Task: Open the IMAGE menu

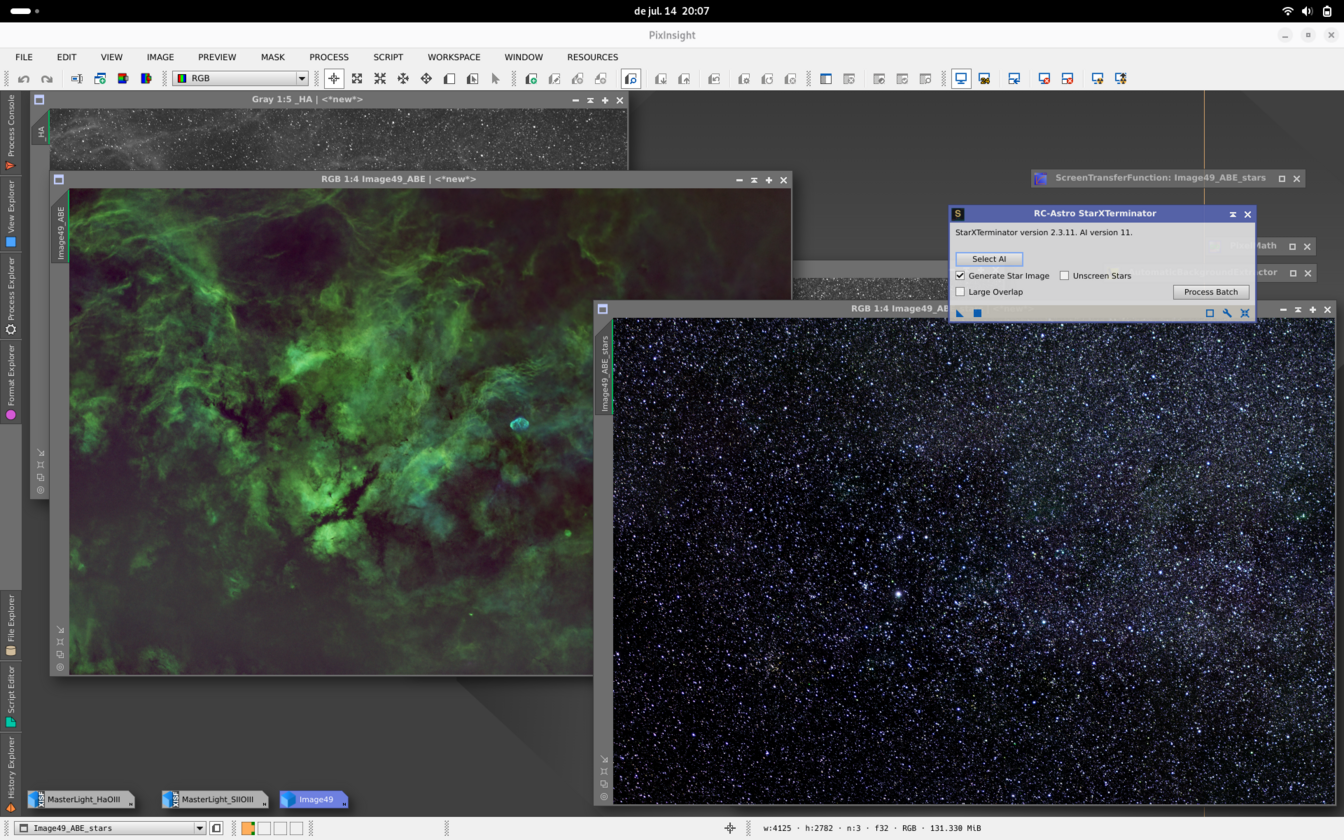Action: pyautogui.click(x=160, y=57)
